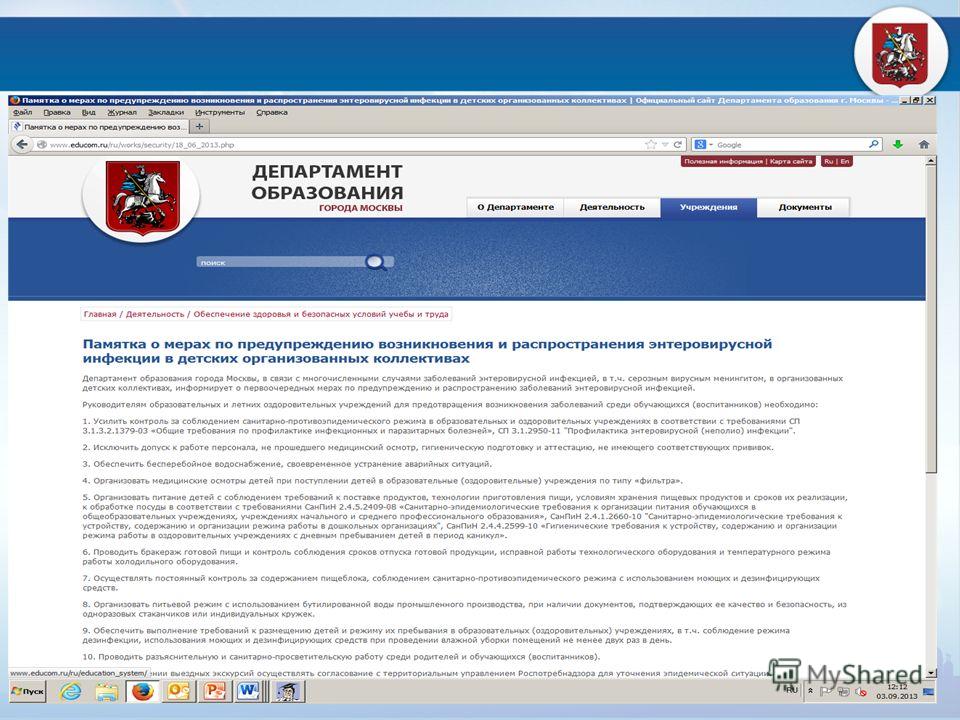The height and width of the screenshot is (720, 960).
Task: Click the heading "Памятка о мерах по предупреждению"
Action: pos(427,351)
